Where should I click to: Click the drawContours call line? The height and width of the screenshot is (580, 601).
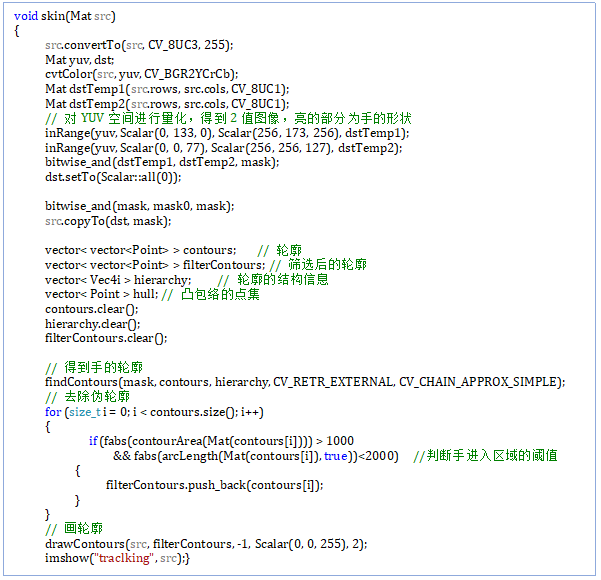[x=206, y=544]
